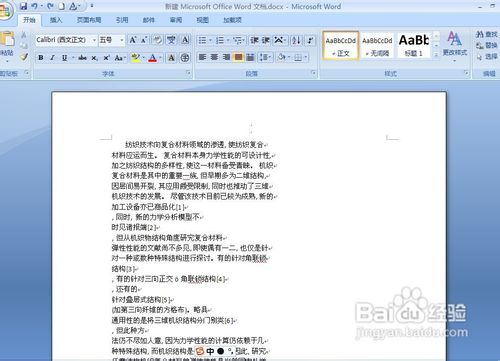The height and width of the screenshot is (361, 500).
Task: Open numbered list dropdown arrow
Action: [228, 40]
